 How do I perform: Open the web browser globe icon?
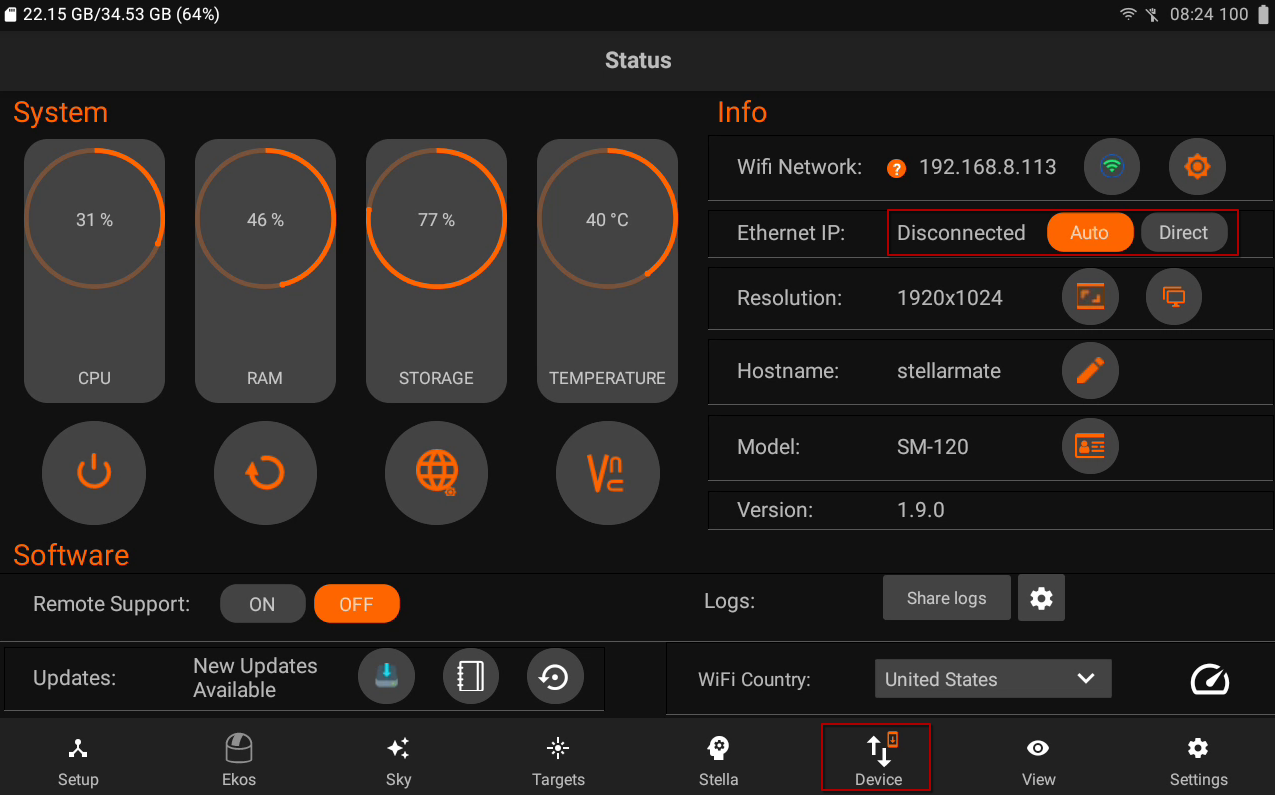(436, 473)
